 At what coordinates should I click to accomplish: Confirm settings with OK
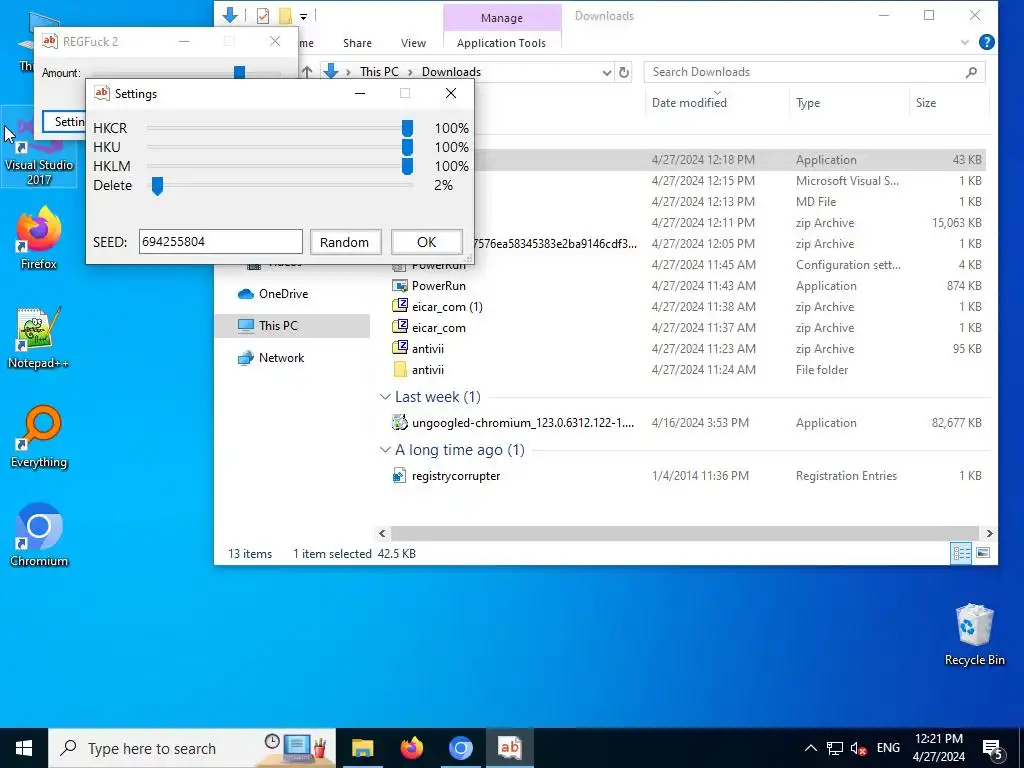(x=426, y=242)
